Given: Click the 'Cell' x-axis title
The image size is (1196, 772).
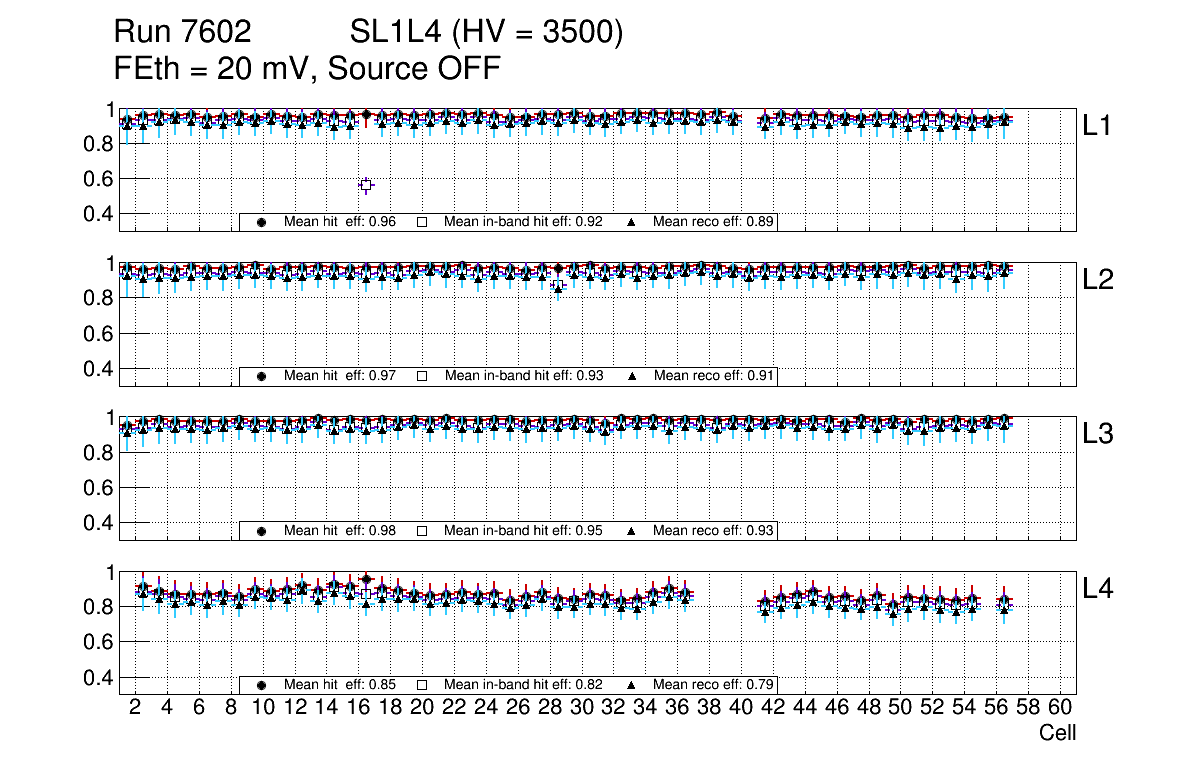Looking at the screenshot, I should pos(1057,733).
